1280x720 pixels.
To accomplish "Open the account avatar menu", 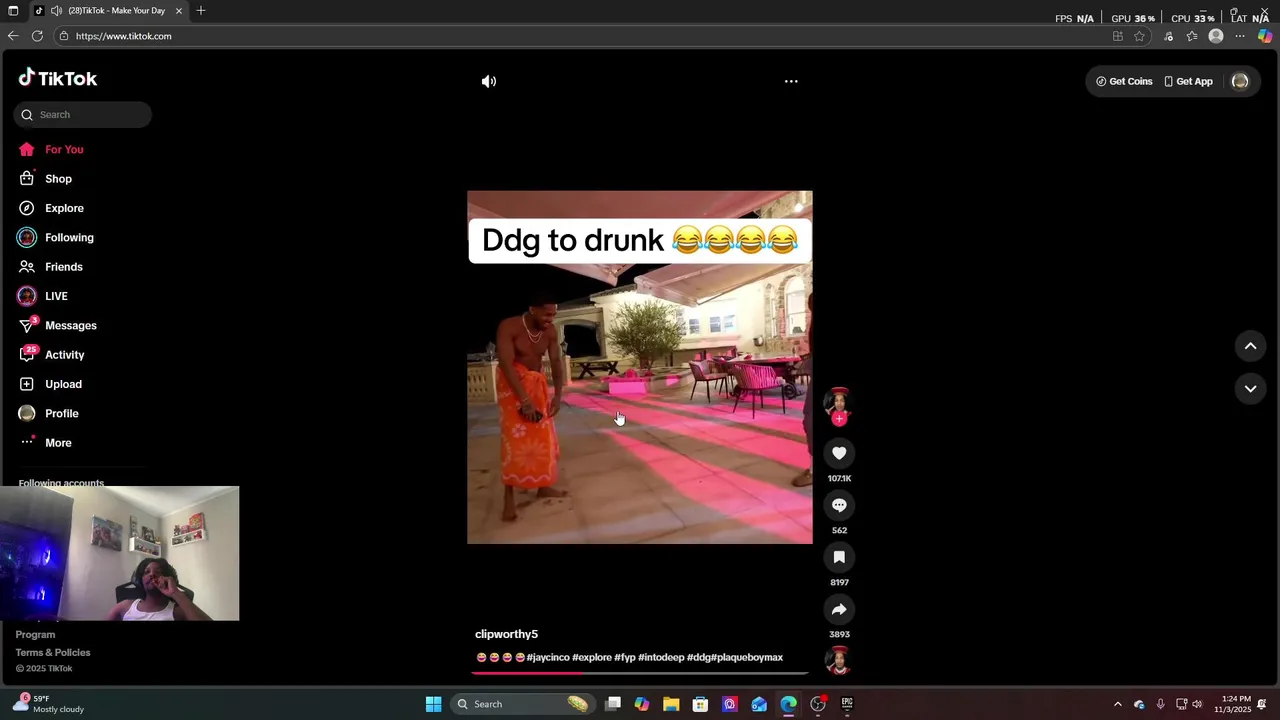I will pyautogui.click(x=1240, y=82).
